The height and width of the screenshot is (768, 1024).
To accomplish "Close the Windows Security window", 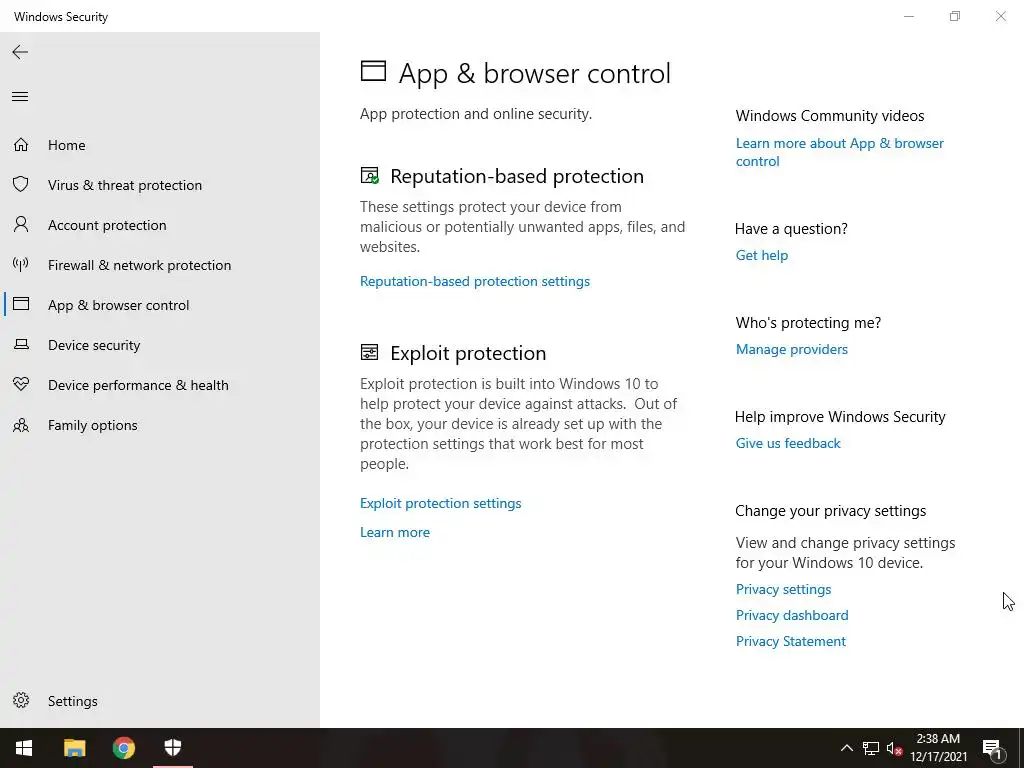I will click(x=1000, y=16).
